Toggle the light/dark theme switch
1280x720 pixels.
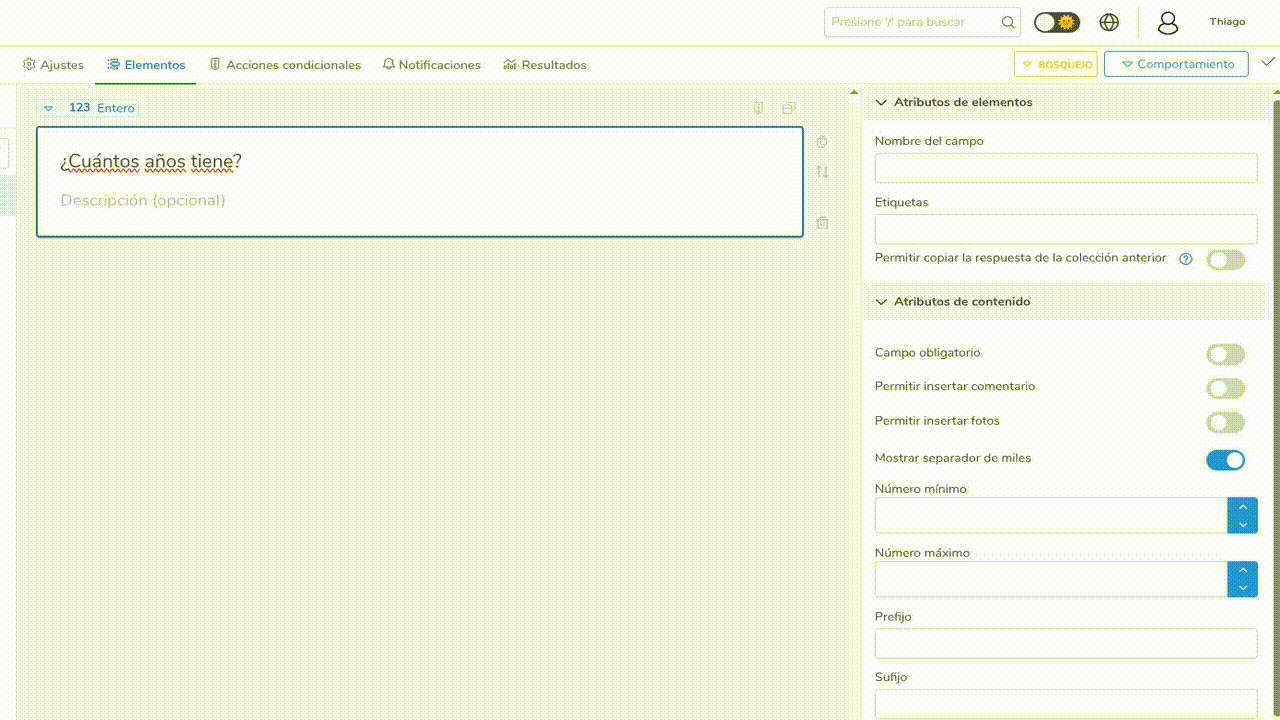point(1056,22)
